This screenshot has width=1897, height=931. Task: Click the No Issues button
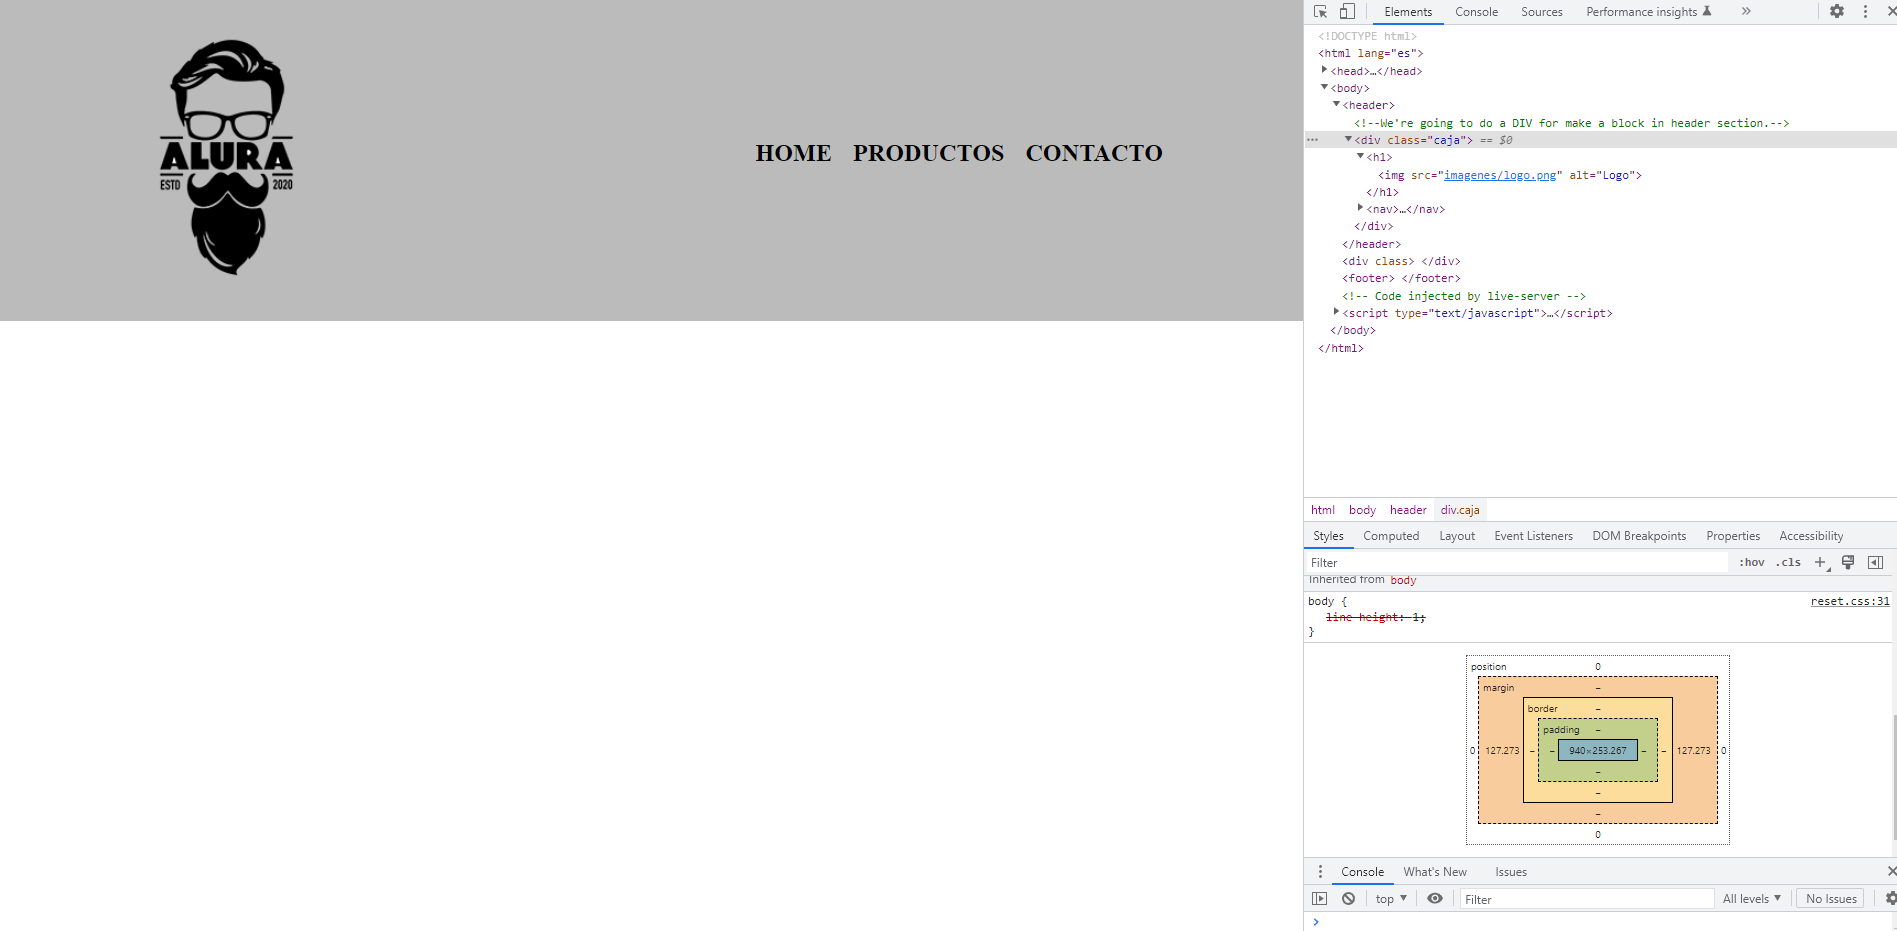pos(1831,899)
